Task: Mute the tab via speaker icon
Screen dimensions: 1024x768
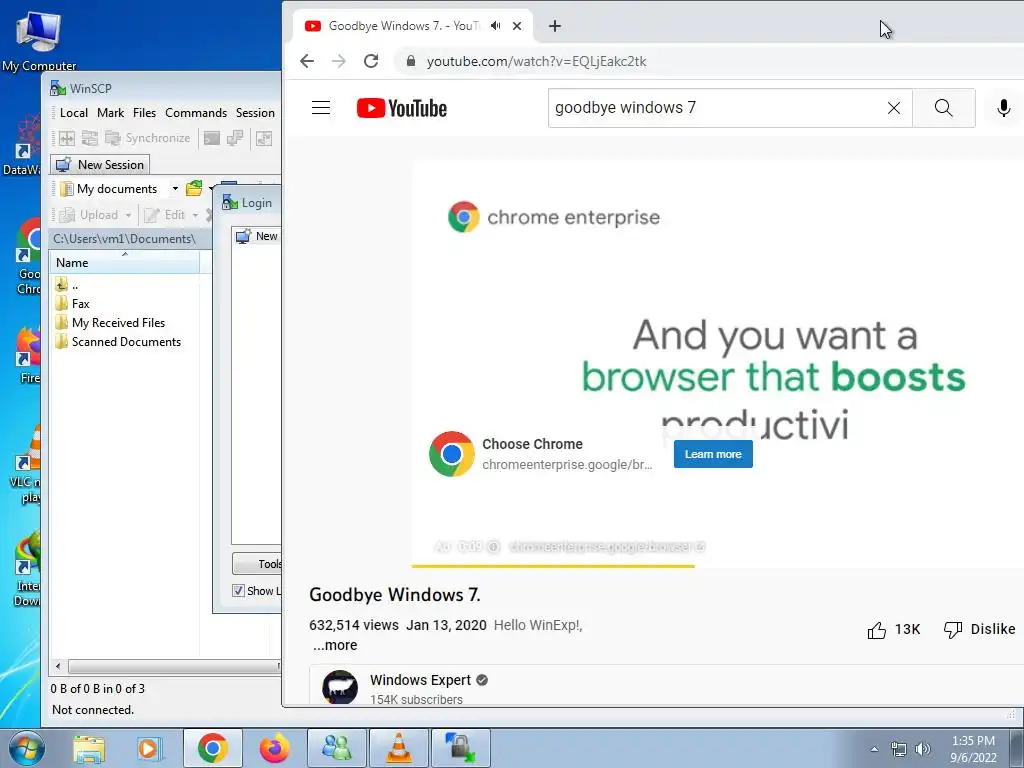Action: point(496,26)
